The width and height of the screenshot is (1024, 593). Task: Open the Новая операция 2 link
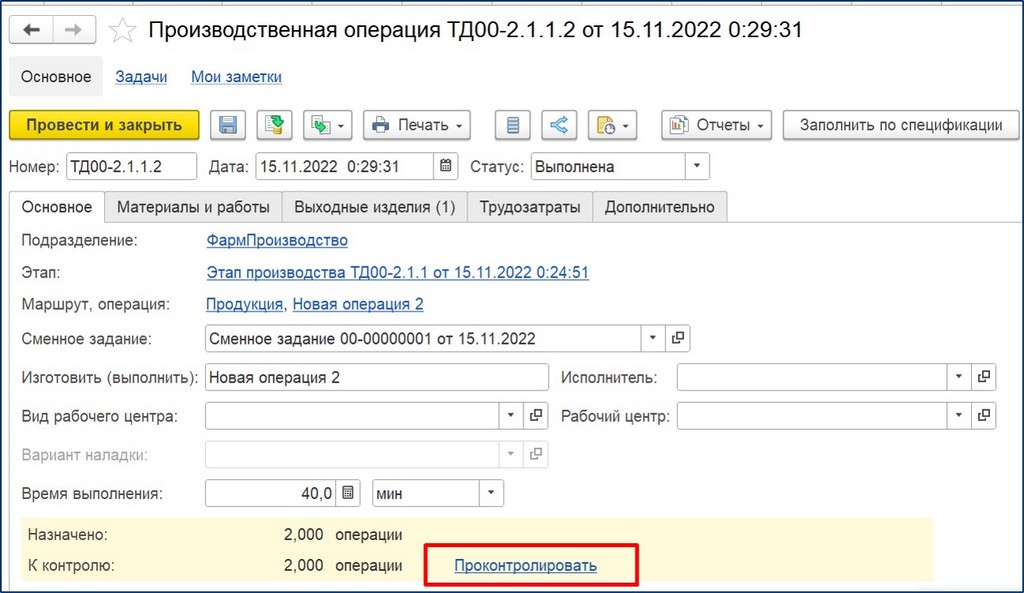pyautogui.click(x=358, y=304)
